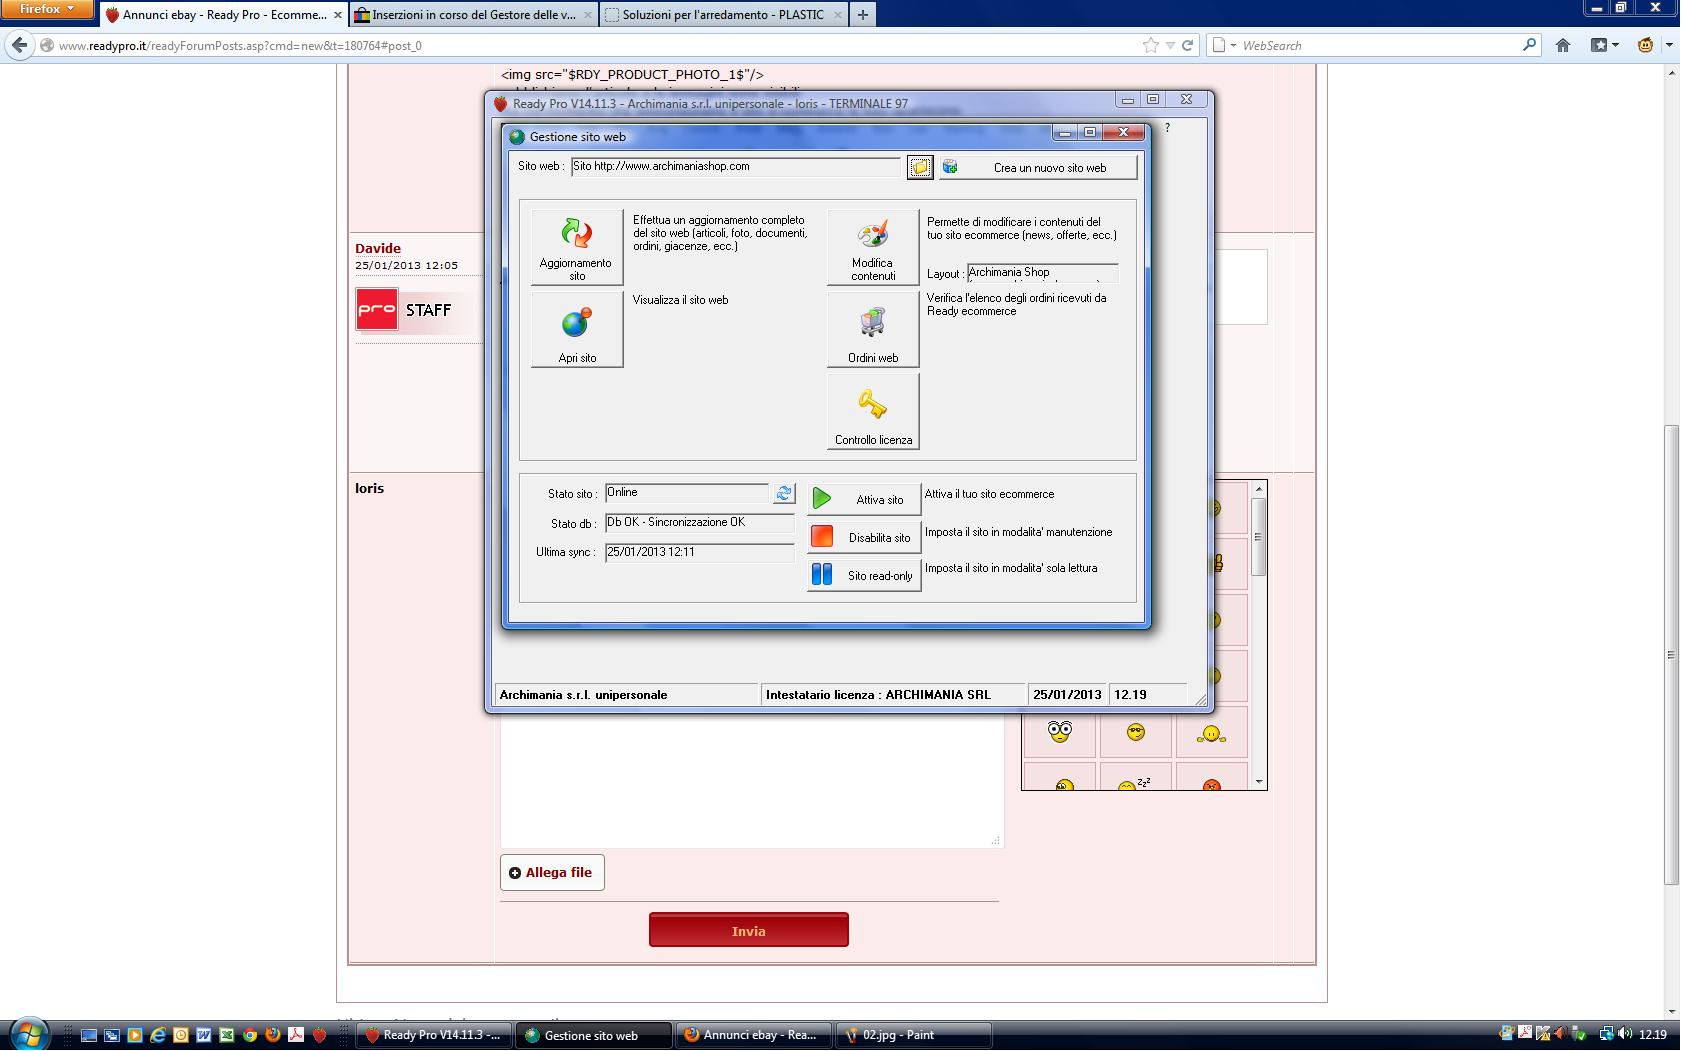This screenshot has height=1051, width=1683.
Task: Reload the page in Firefox
Action: (x=1187, y=45)
